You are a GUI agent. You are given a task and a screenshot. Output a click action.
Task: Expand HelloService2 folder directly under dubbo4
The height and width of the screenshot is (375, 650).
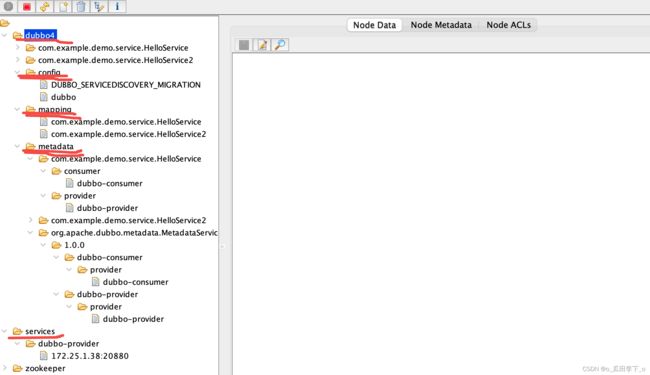17,60
